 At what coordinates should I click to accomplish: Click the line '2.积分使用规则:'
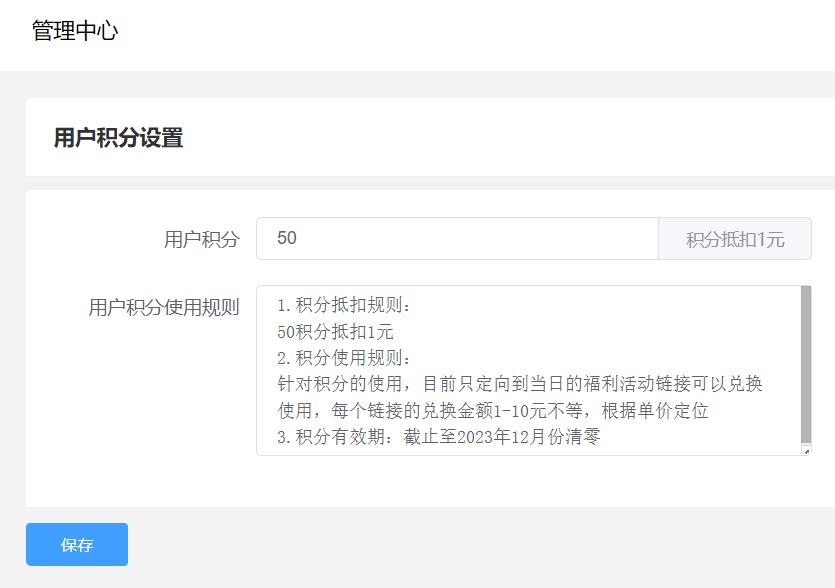coord(344,358)
